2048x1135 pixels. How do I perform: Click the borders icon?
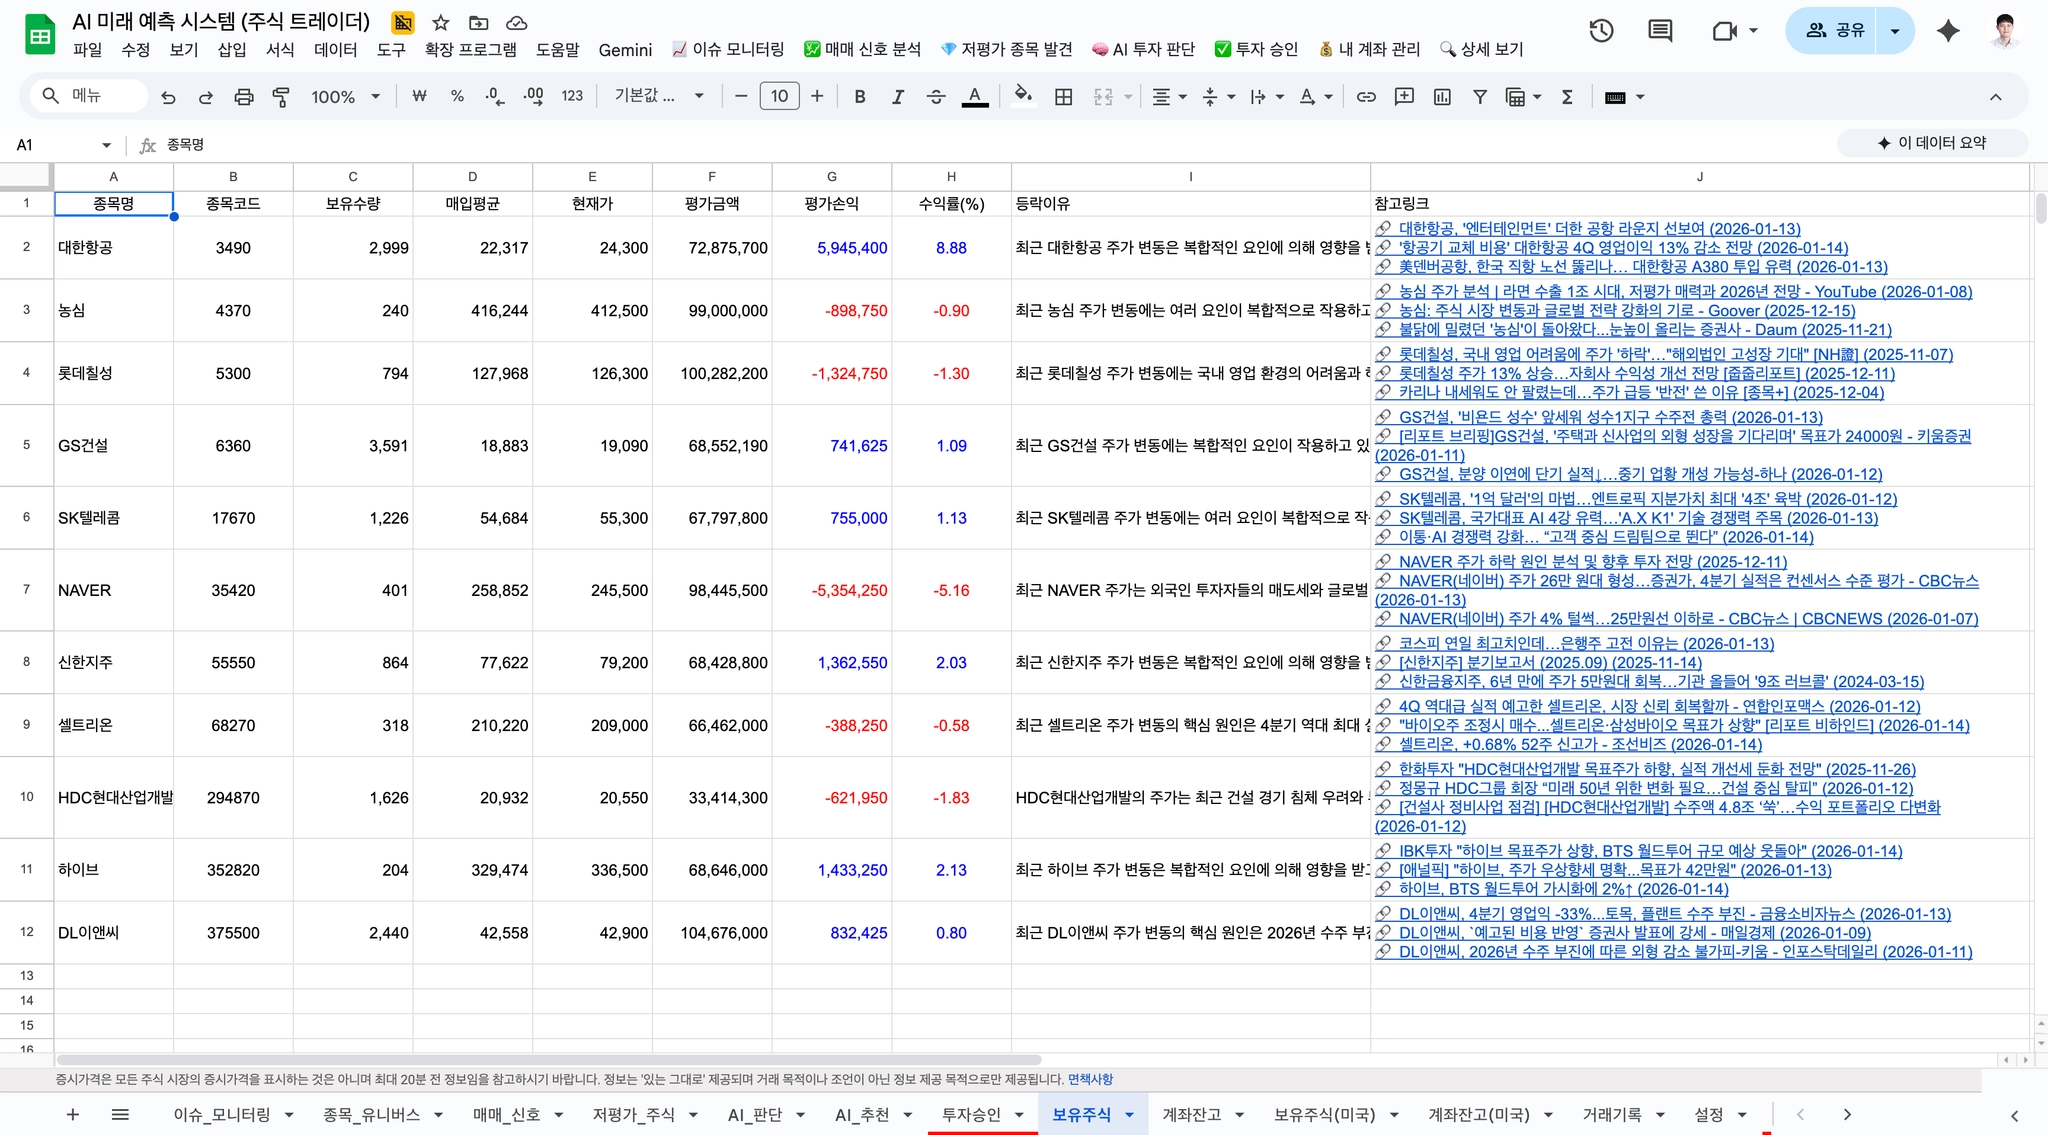1064,97
